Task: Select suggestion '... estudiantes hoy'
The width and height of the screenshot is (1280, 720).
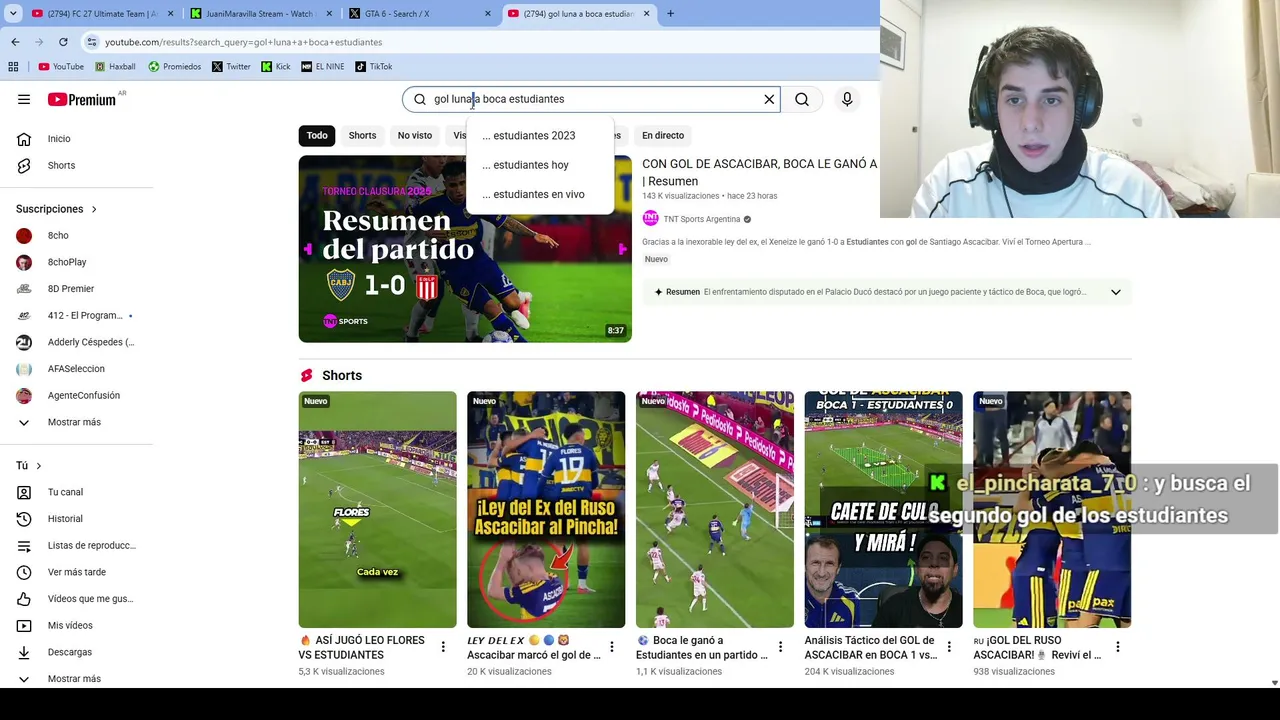Action: coord(540,165)
